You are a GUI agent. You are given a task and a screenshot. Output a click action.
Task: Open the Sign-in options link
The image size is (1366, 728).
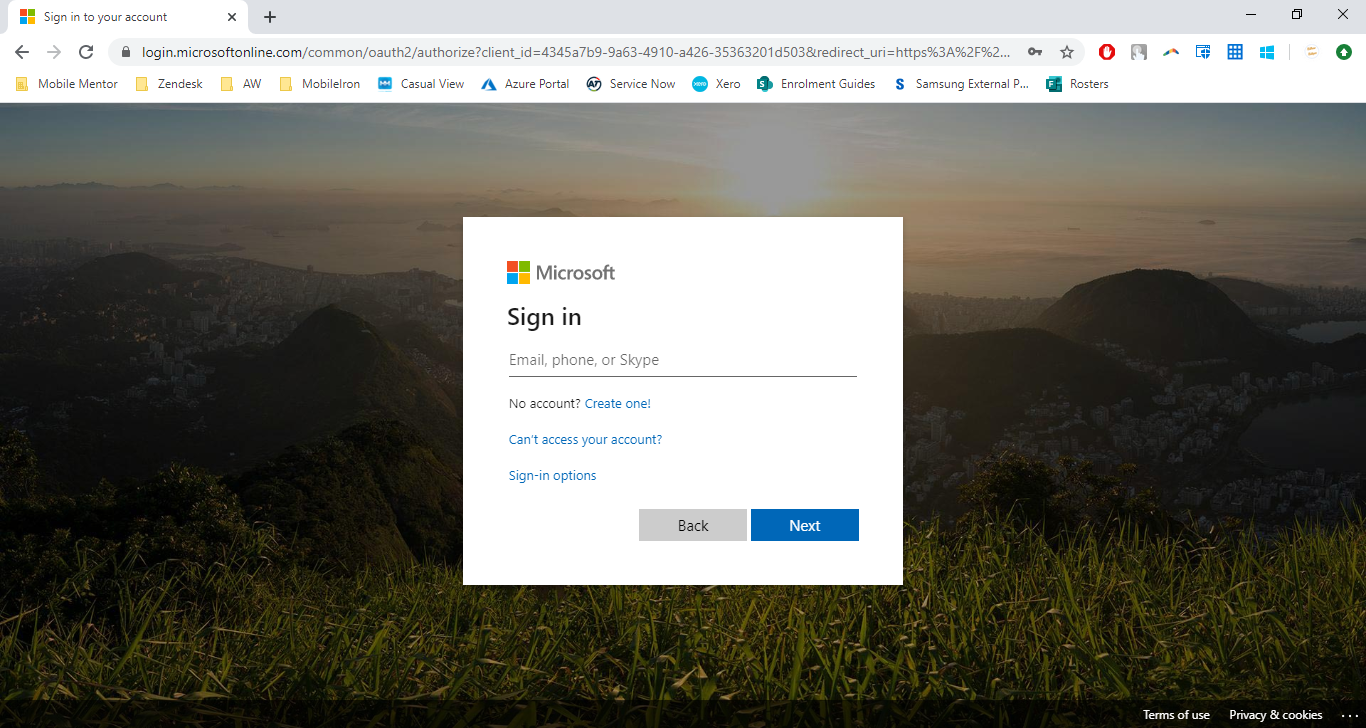click(552, 476)
